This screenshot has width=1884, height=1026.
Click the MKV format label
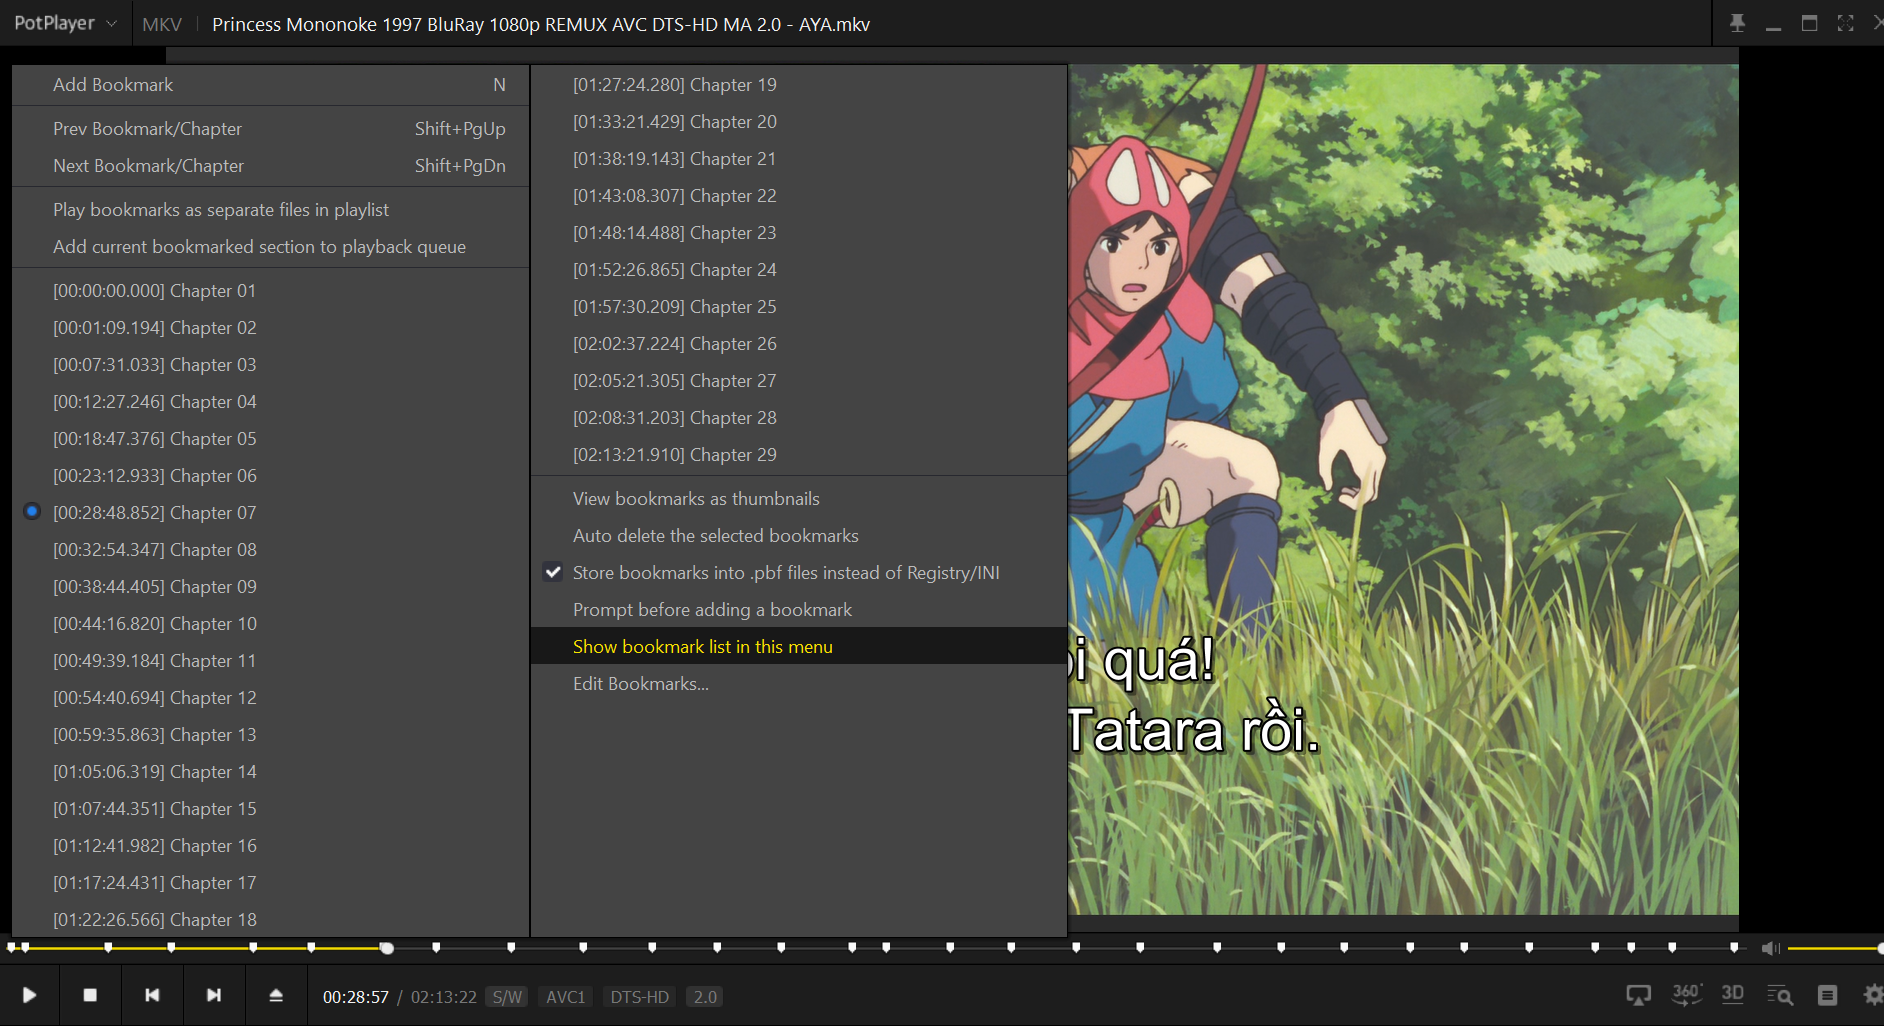coord(162,24)
